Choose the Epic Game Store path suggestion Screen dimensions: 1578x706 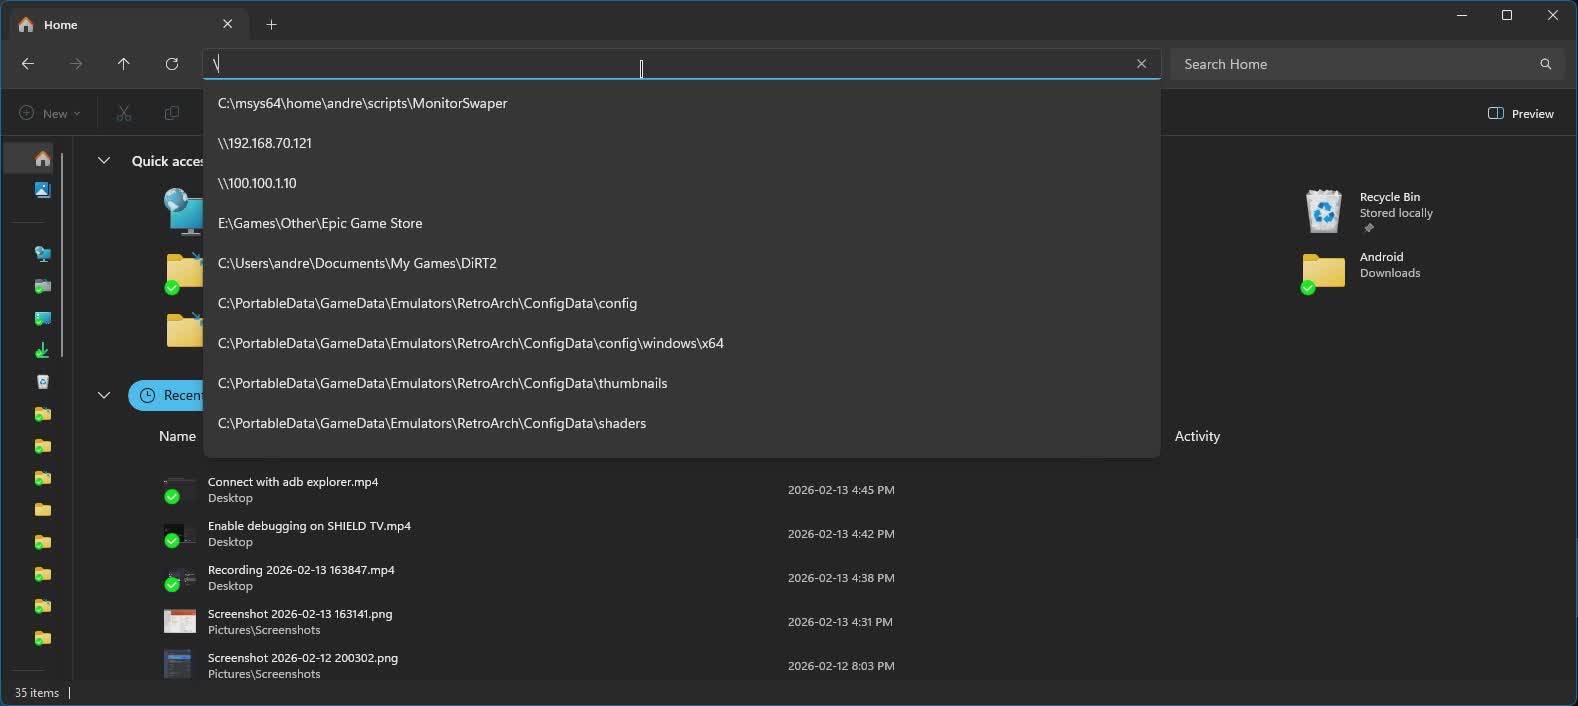point(320,223)
